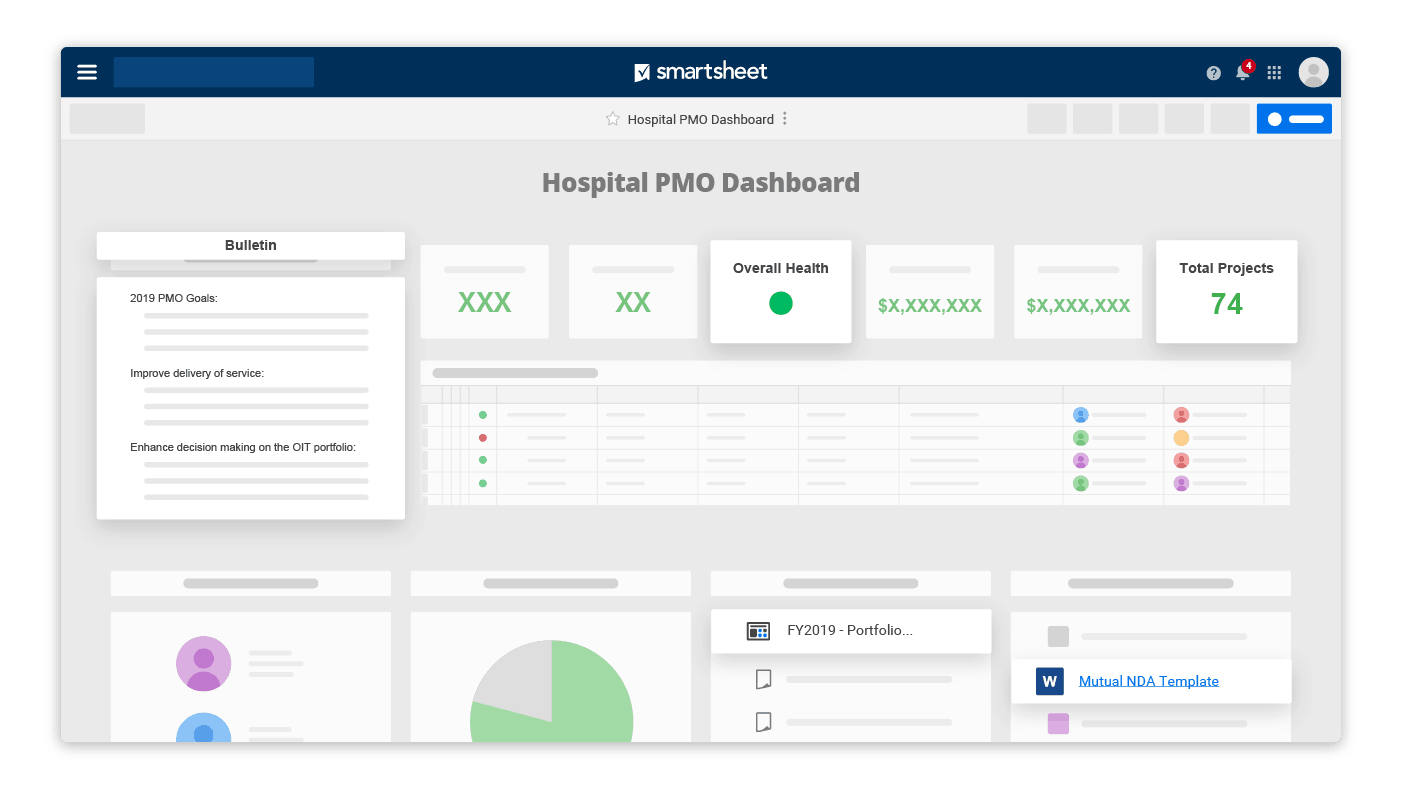Open the FY2019 - Portfolio shortcut
The width and height of the screenshot is (1401, 789).
tap(849, 631)
